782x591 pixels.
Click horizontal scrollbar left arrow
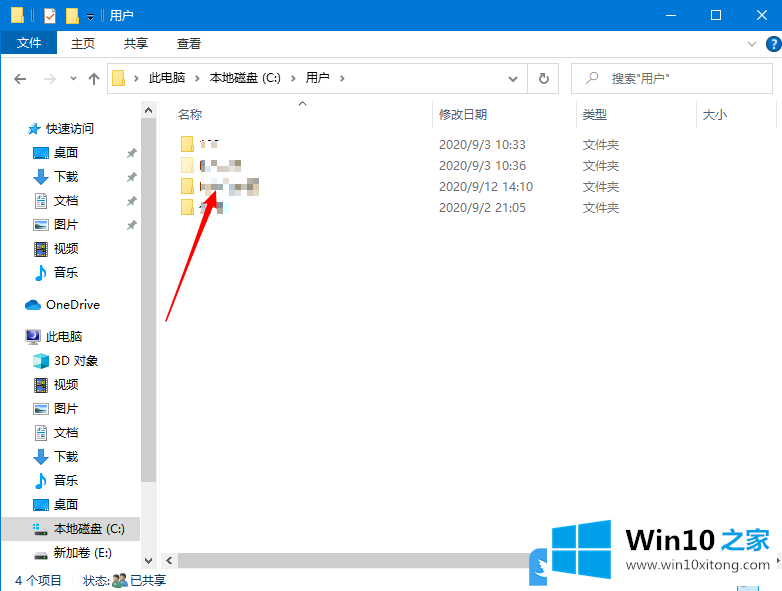click(169, 561)
